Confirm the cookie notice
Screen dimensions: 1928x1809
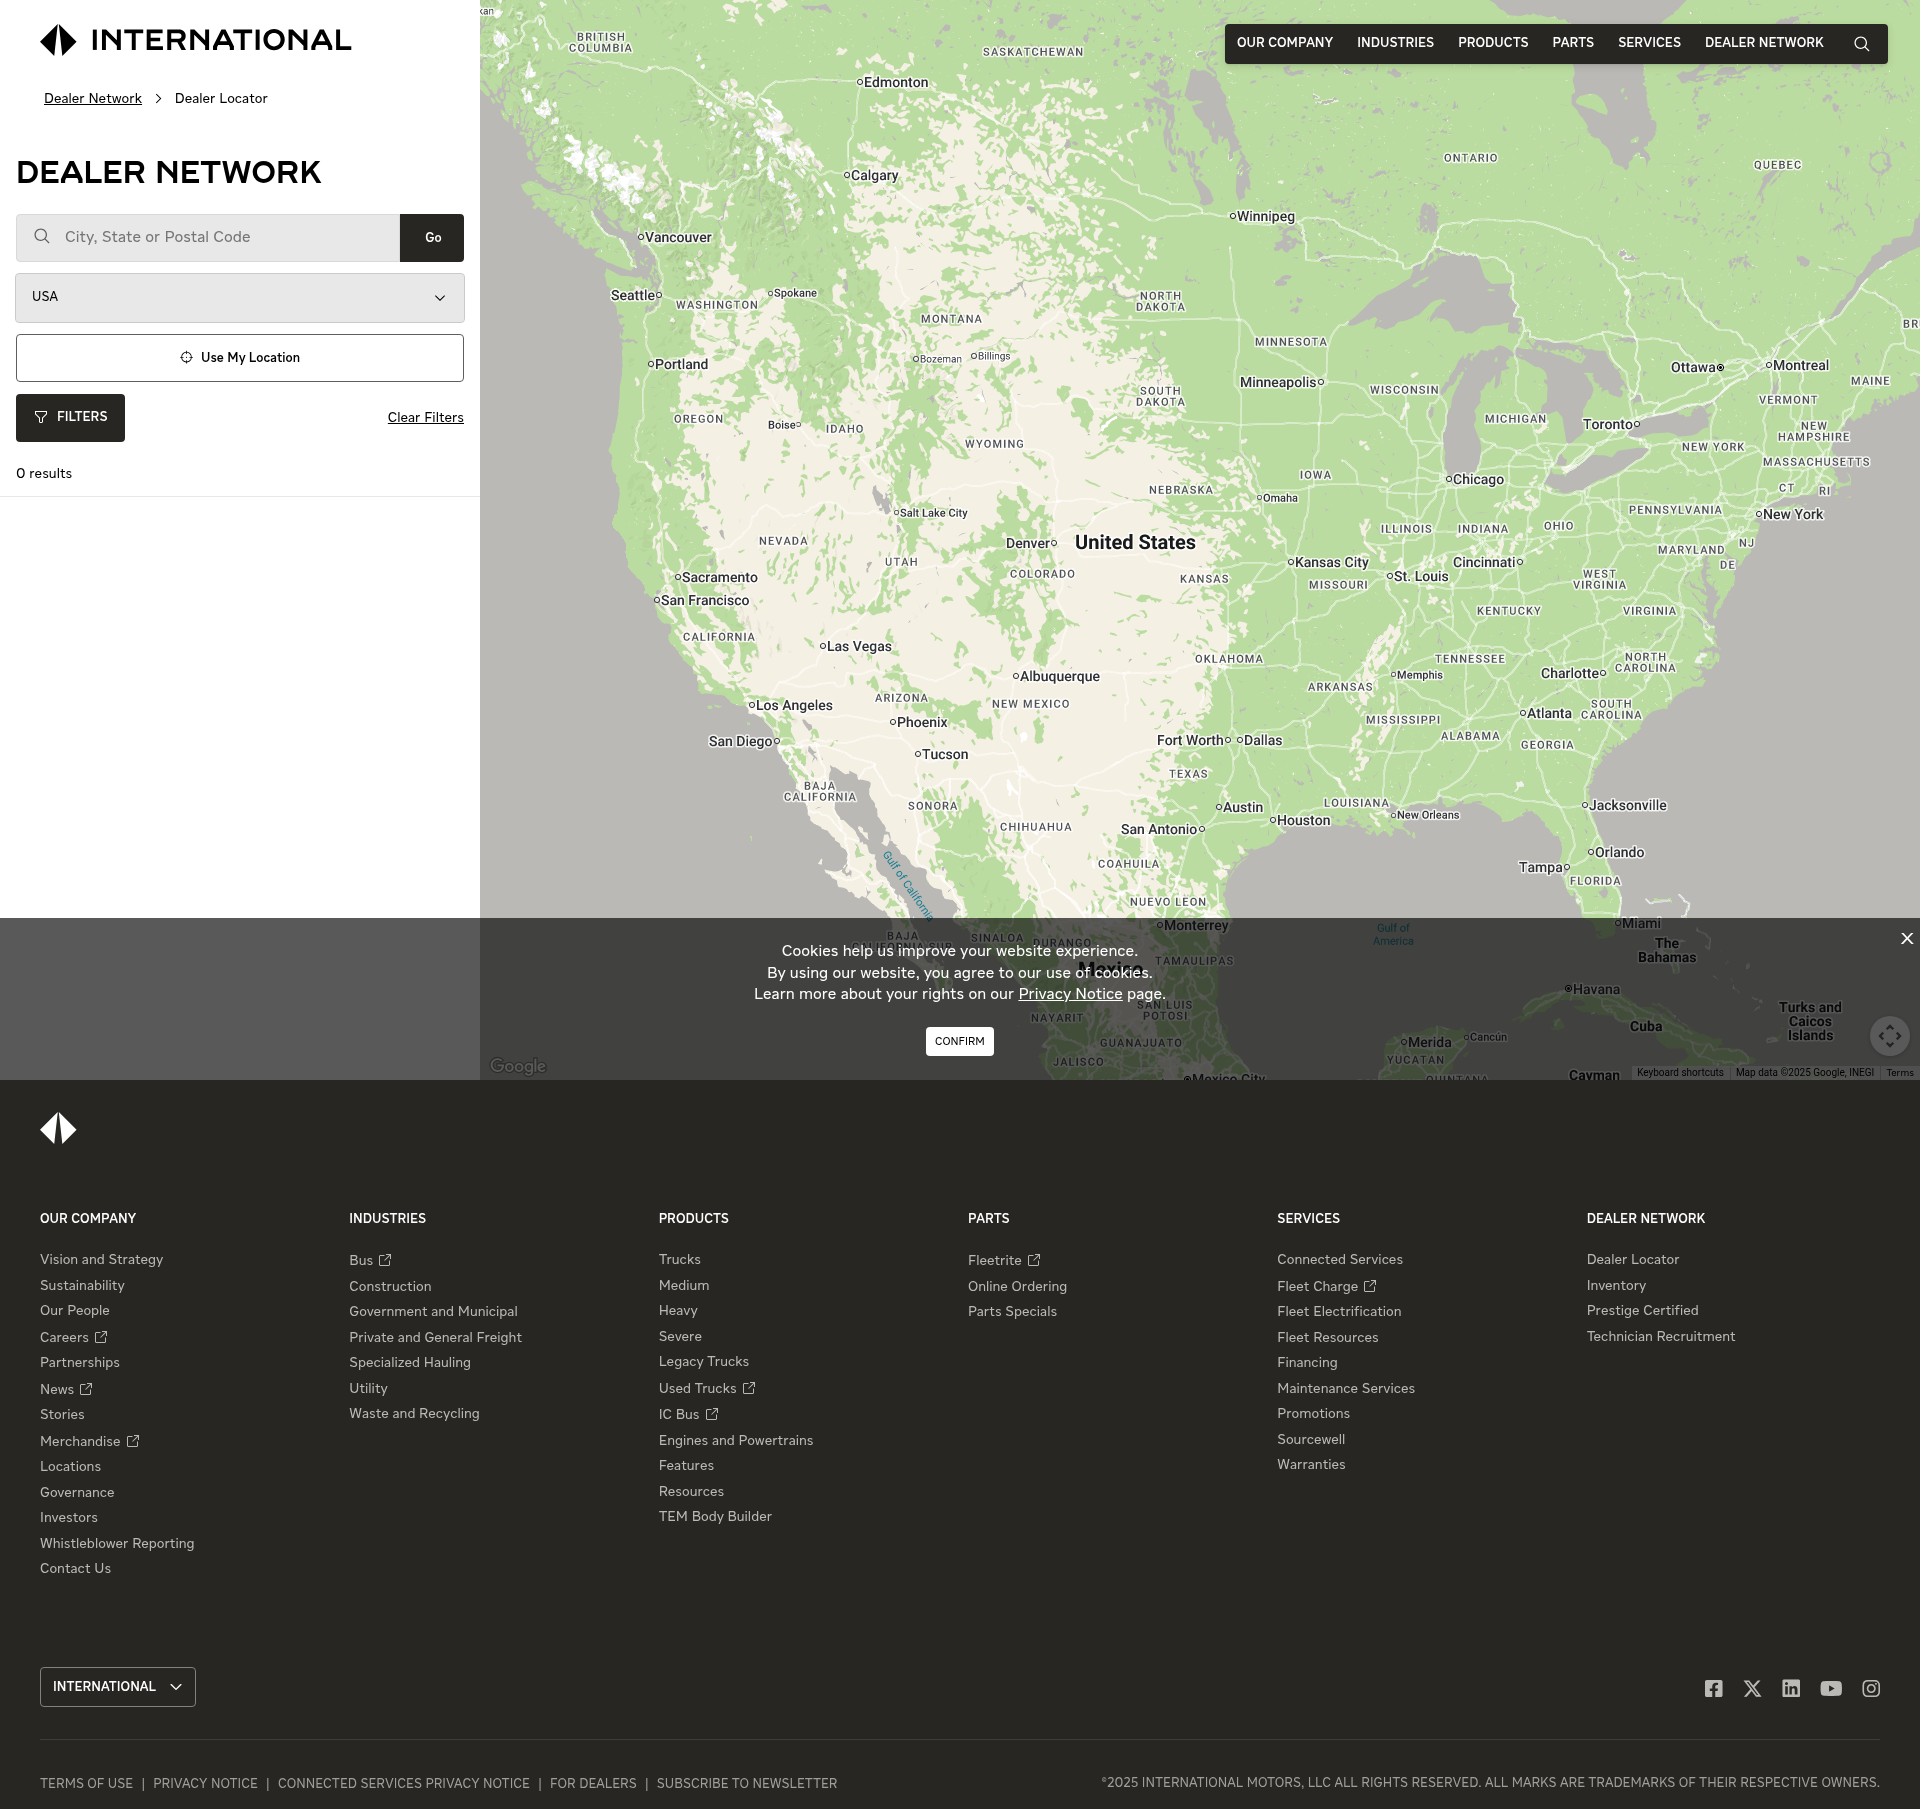[x=959, y=1041]
